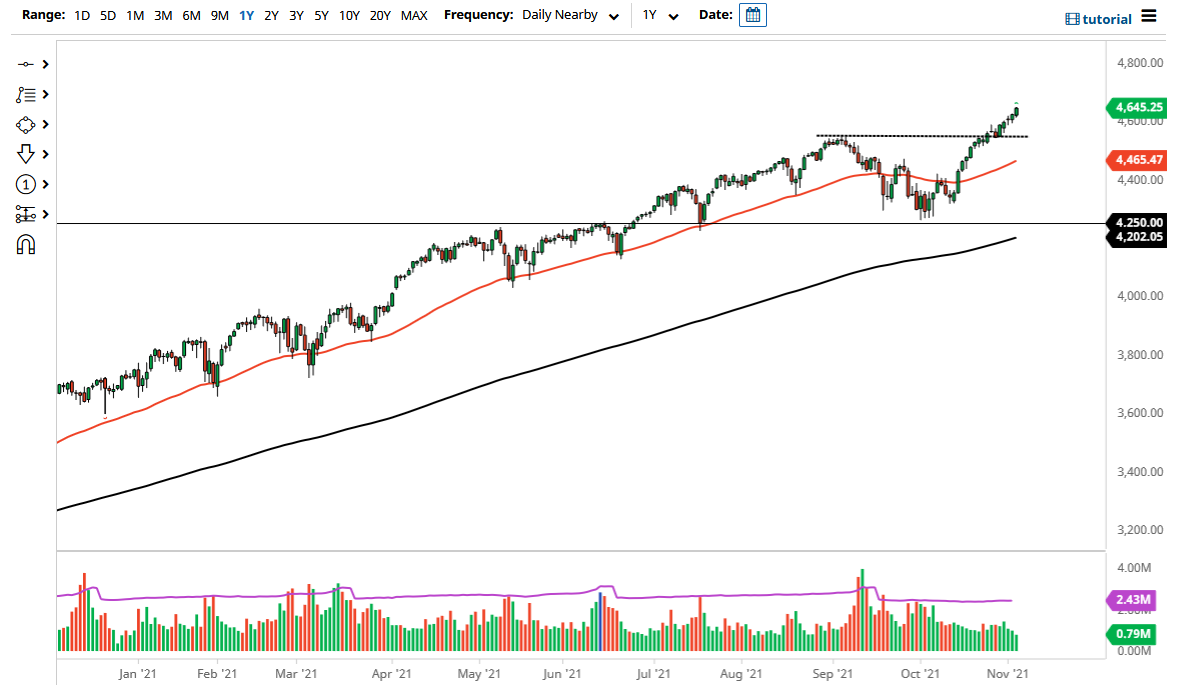This screenshot has height=693, width=1177.
Task: Open the annotation notes tool
Action: click(x=27, y=94)
